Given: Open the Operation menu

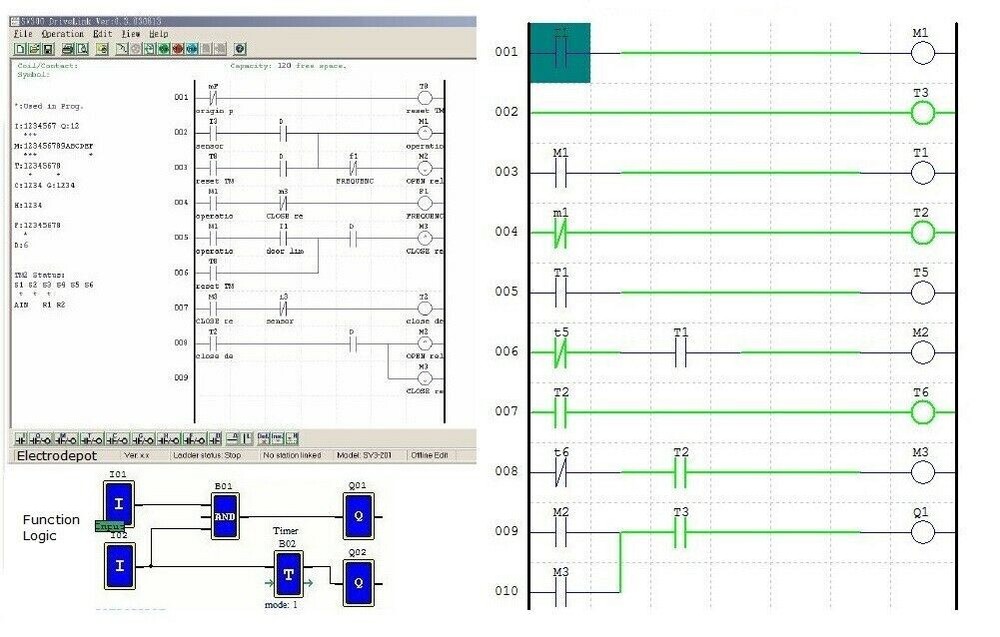Looking at the screenshot, I should [62, 34].
